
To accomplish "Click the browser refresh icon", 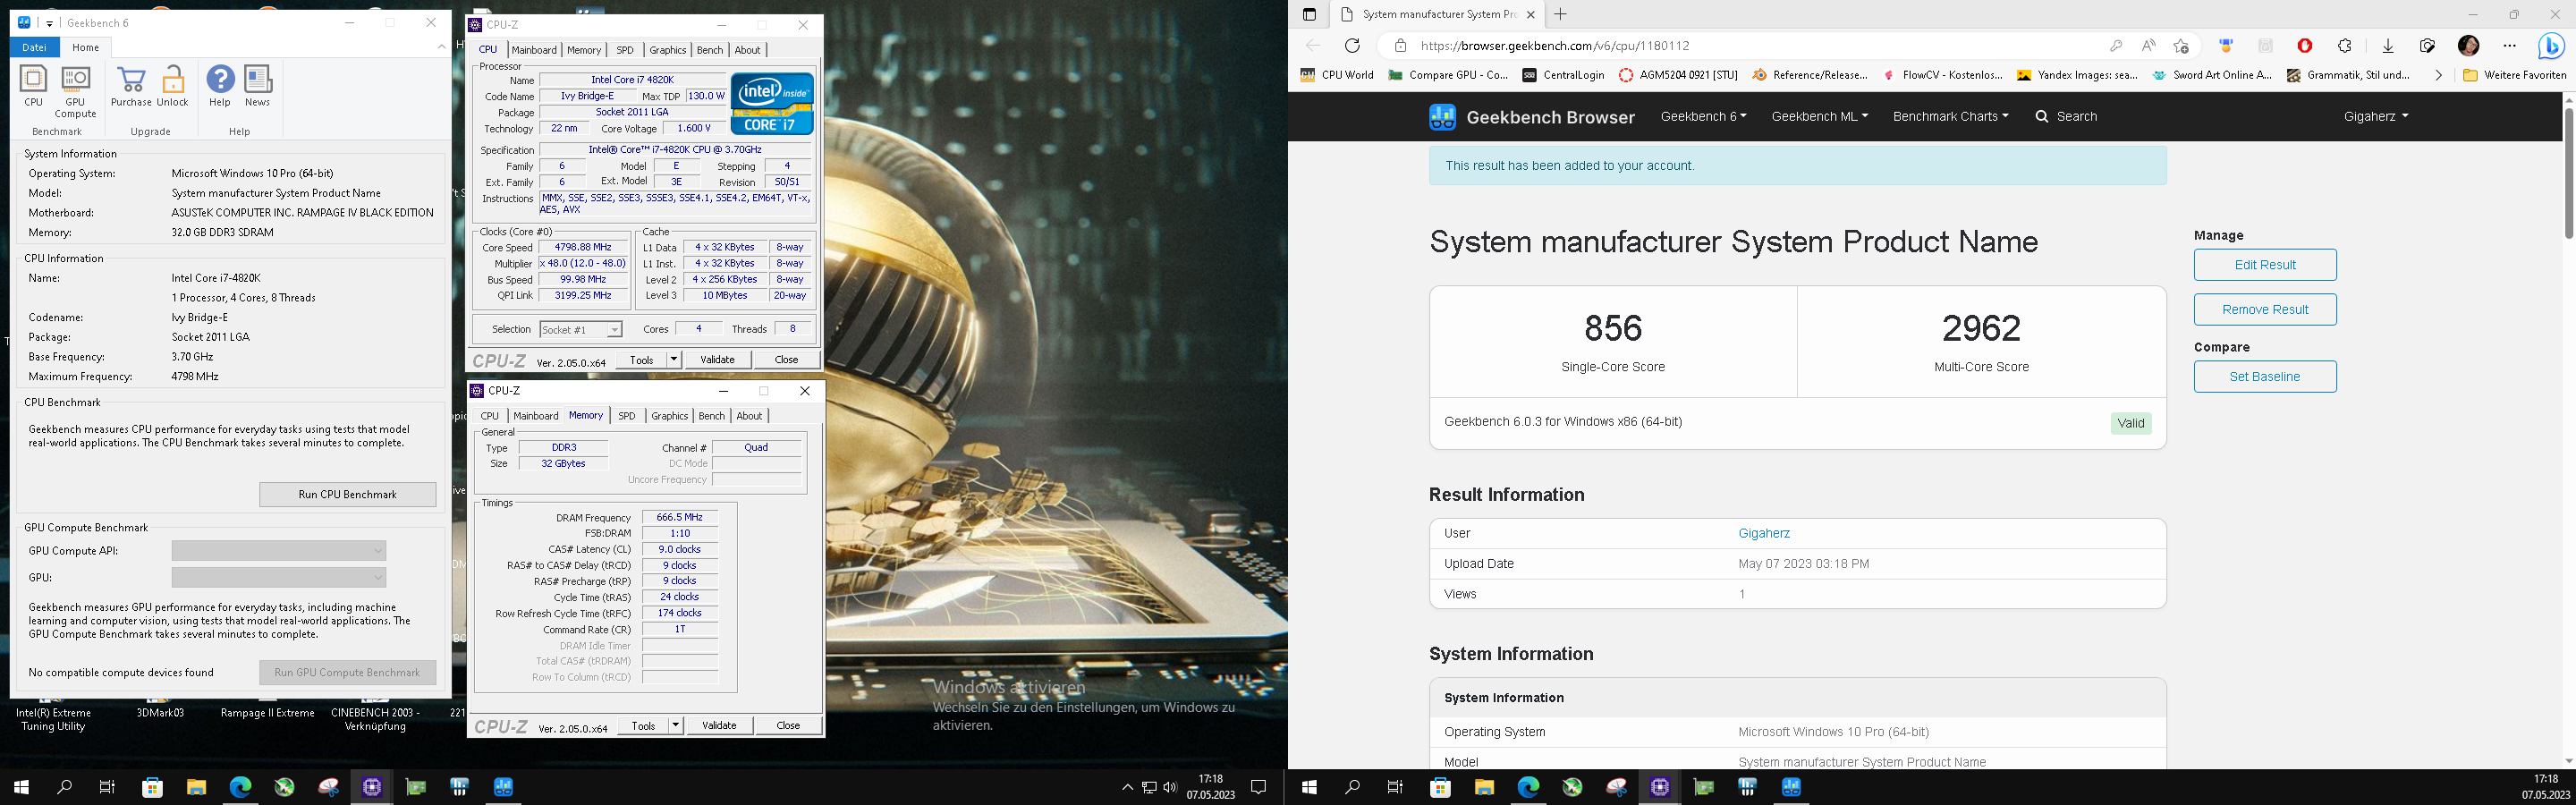I will point(1352,45).
